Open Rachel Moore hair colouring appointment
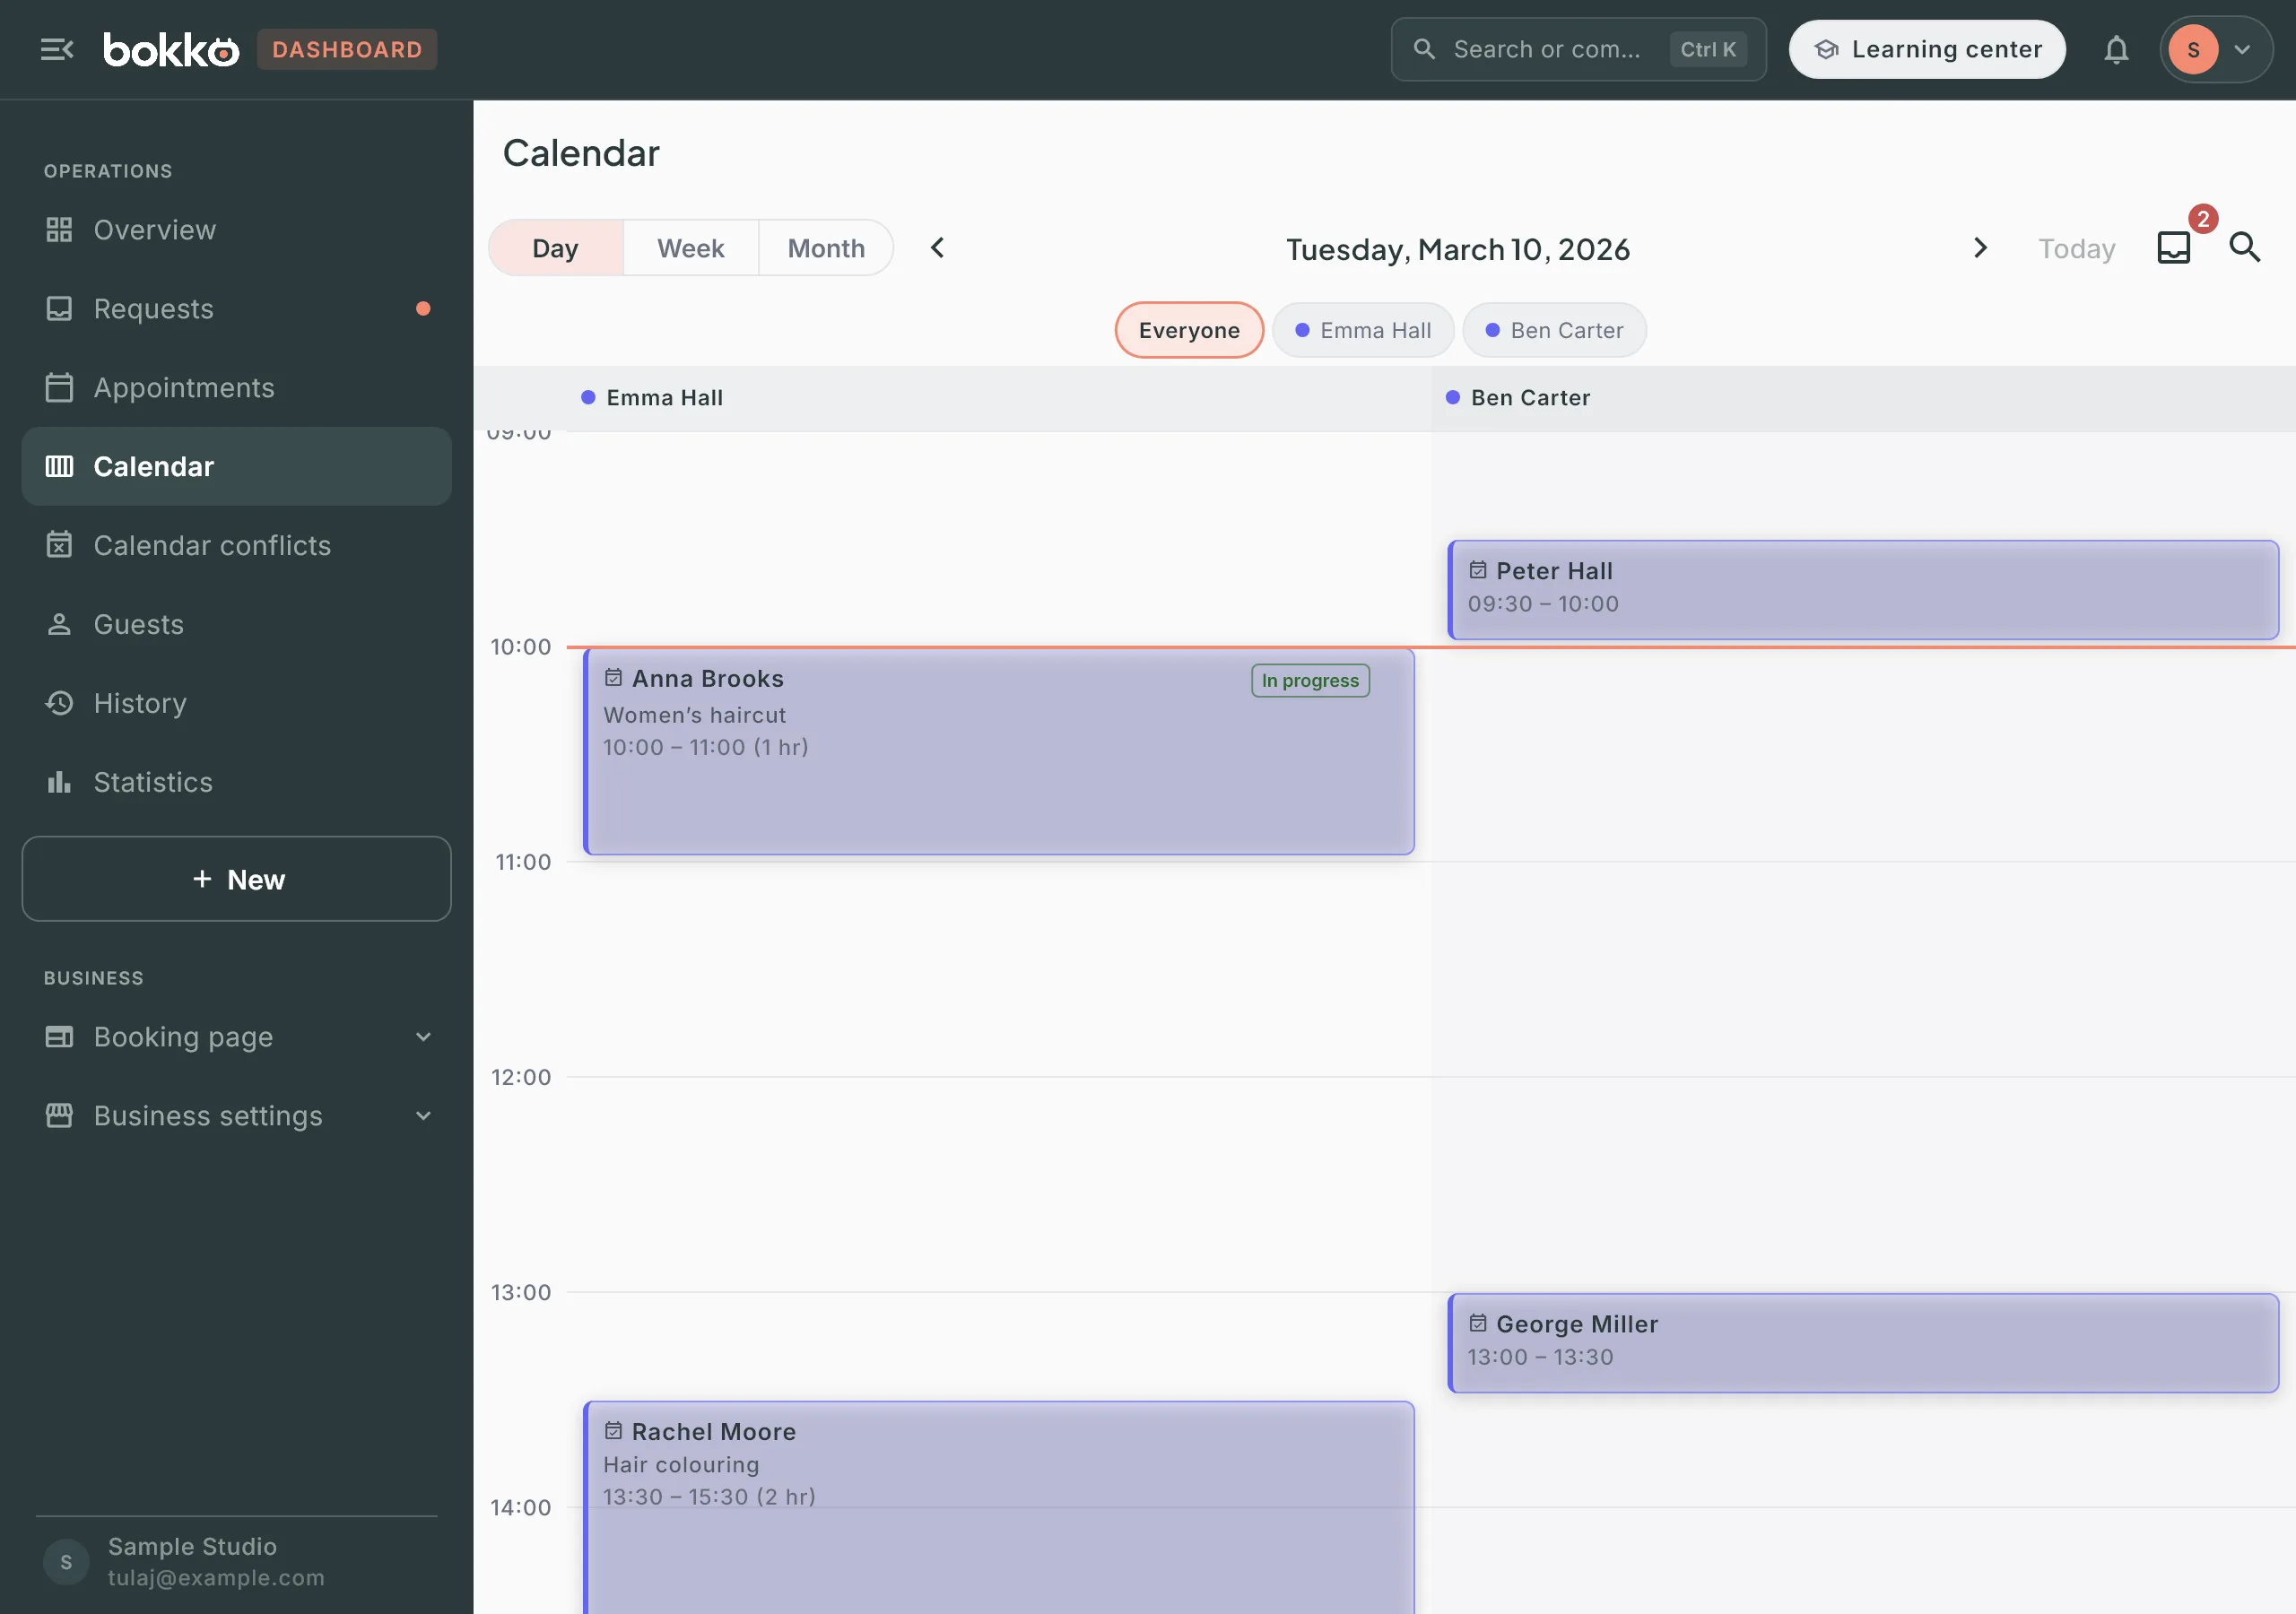The height and width of the screenshot is (1614, 2296). [999, 1507]
